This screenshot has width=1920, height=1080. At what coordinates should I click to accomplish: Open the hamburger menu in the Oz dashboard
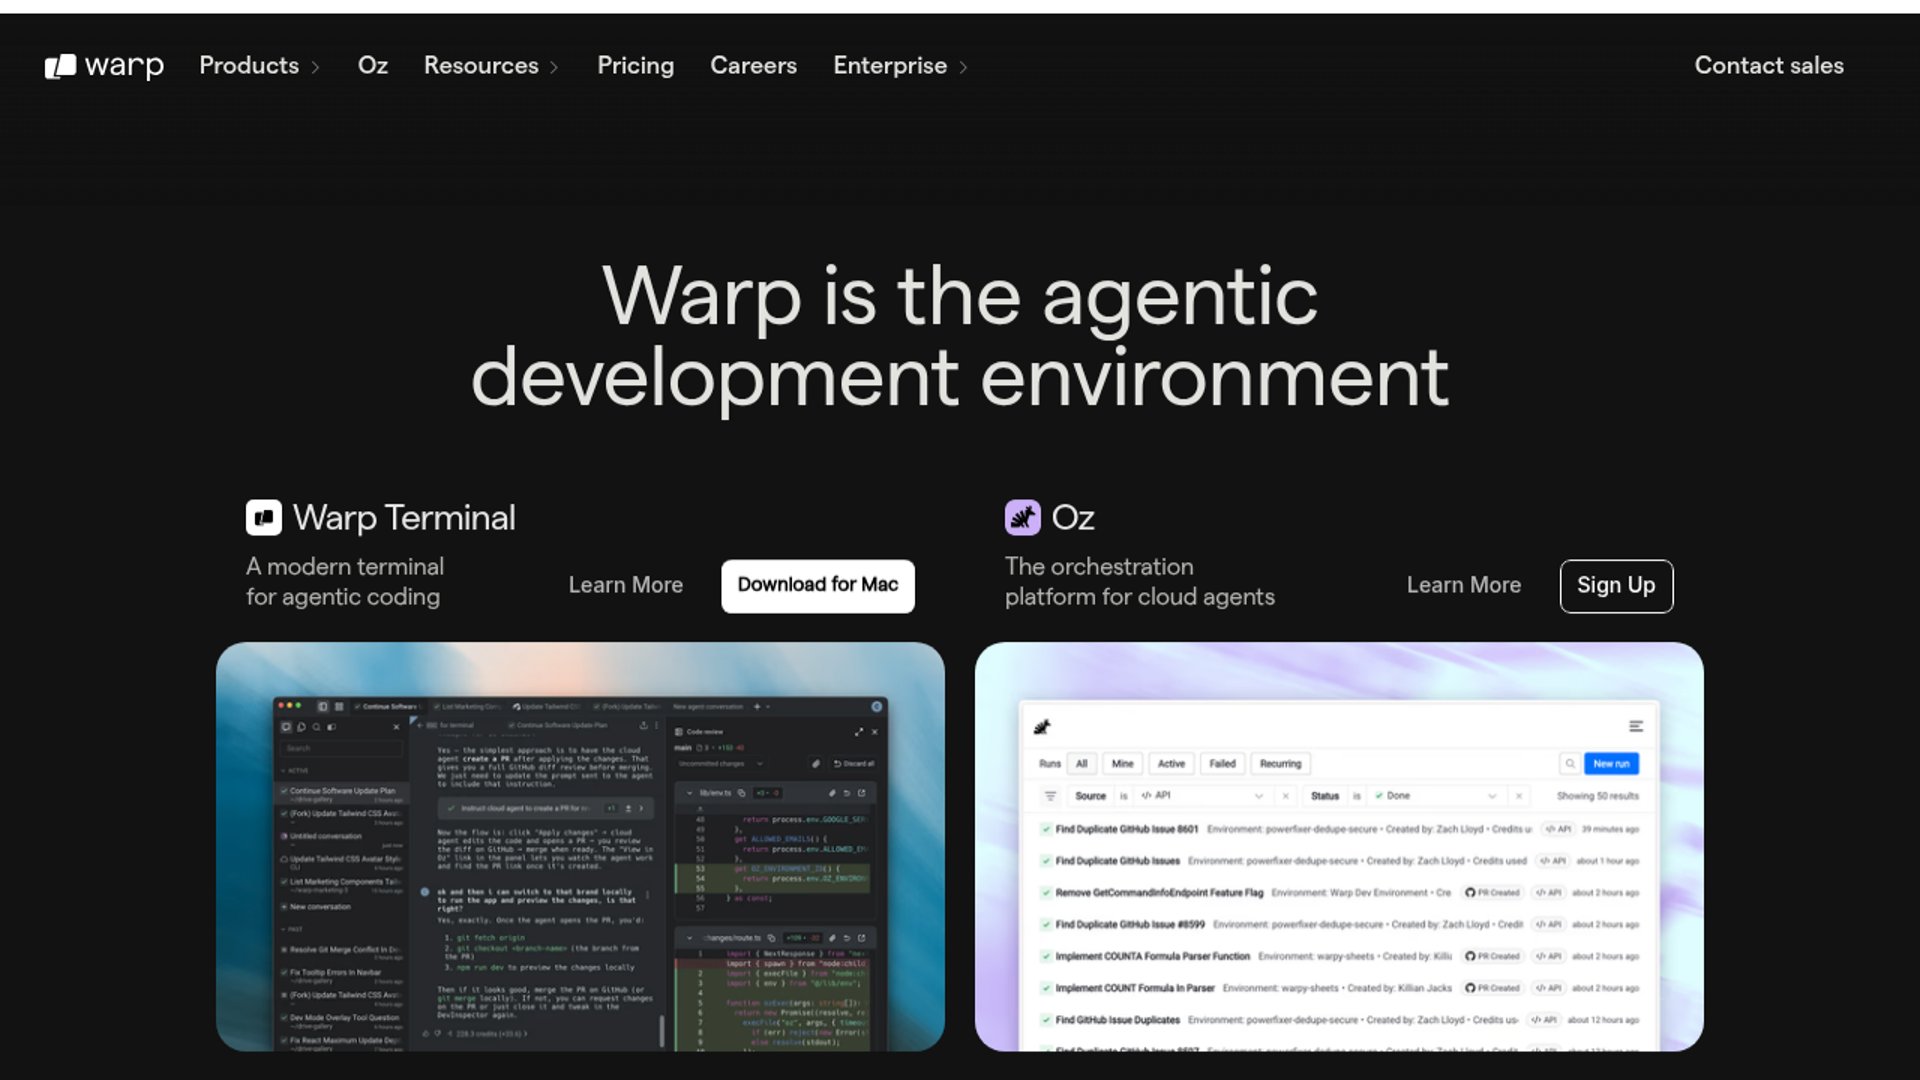point(1636,725)
